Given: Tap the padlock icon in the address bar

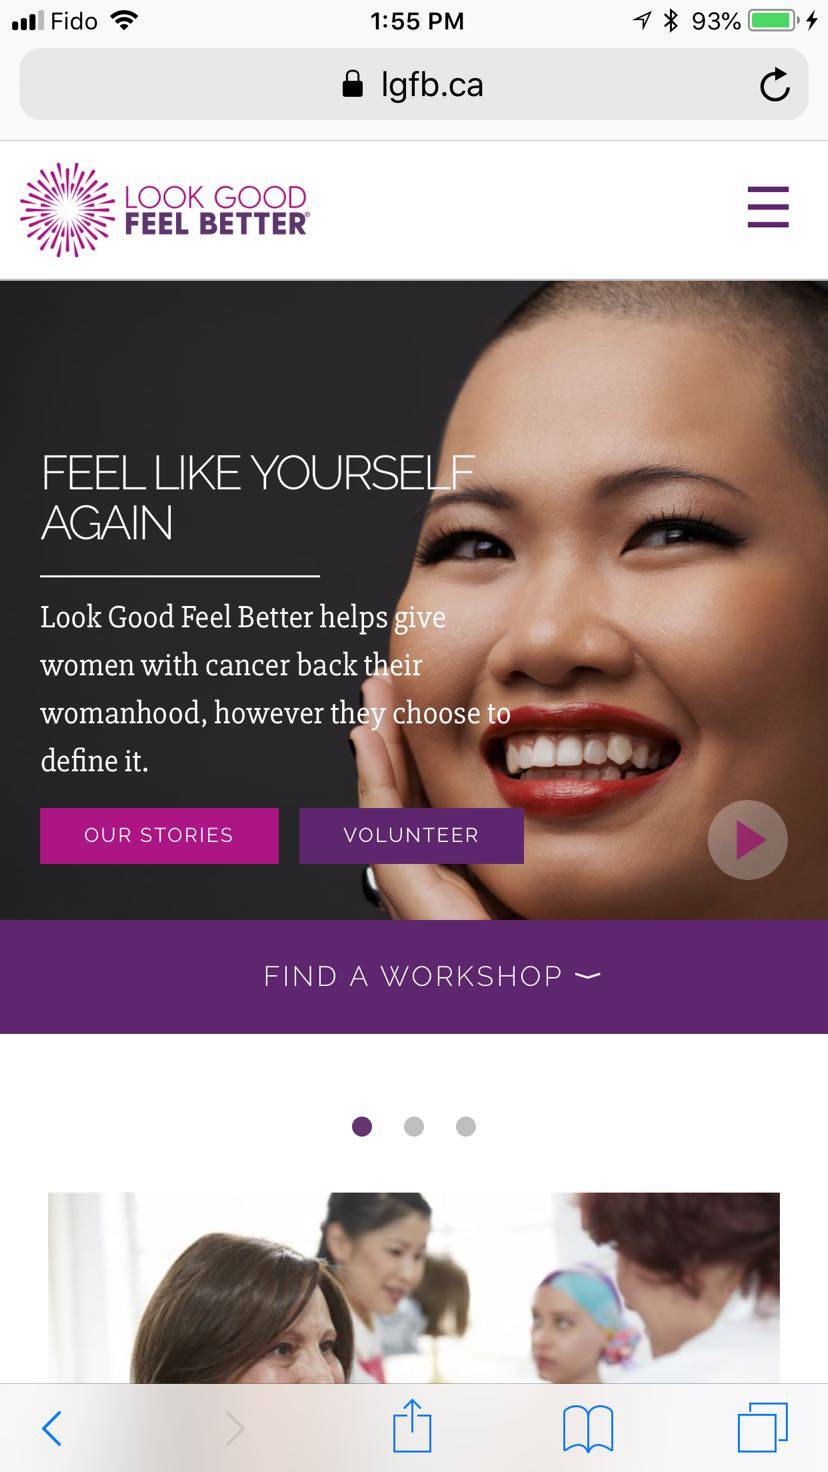Looking at the screenshot, I should 352,84.
